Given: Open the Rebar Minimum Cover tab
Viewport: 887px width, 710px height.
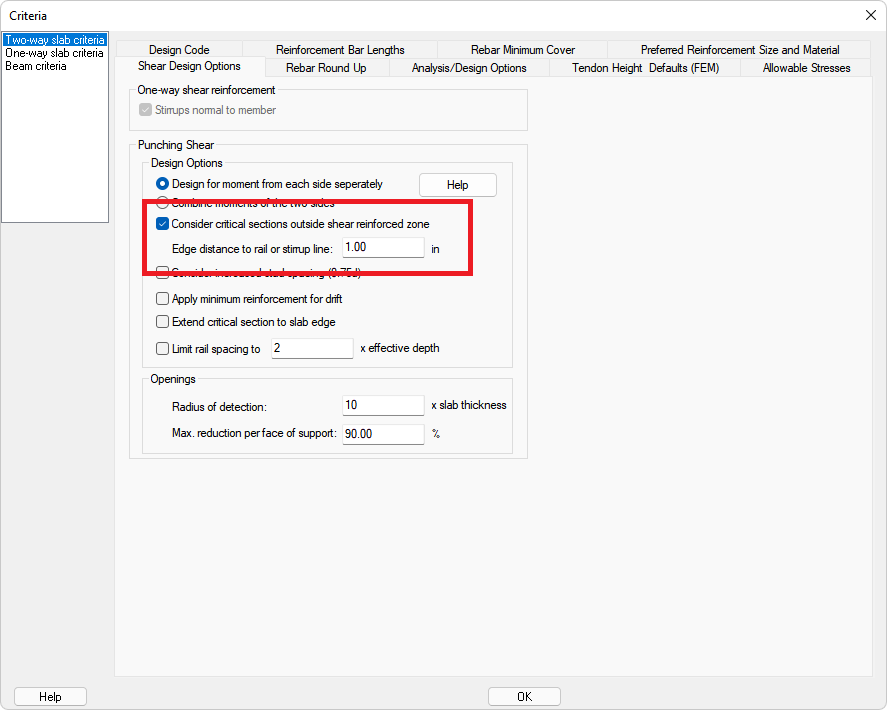Looking at the screenshot, I should tap(522, 50).
